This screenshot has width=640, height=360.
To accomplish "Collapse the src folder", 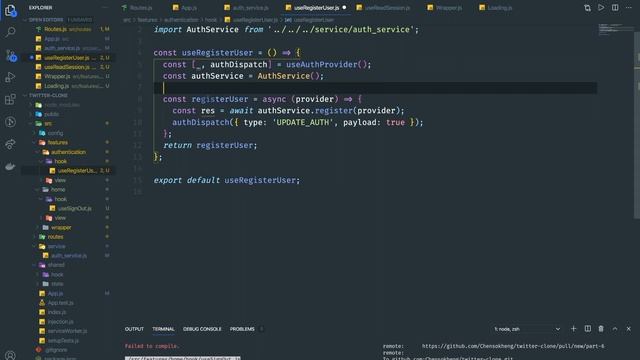I will pyautogui.click(x=48, y=123).
